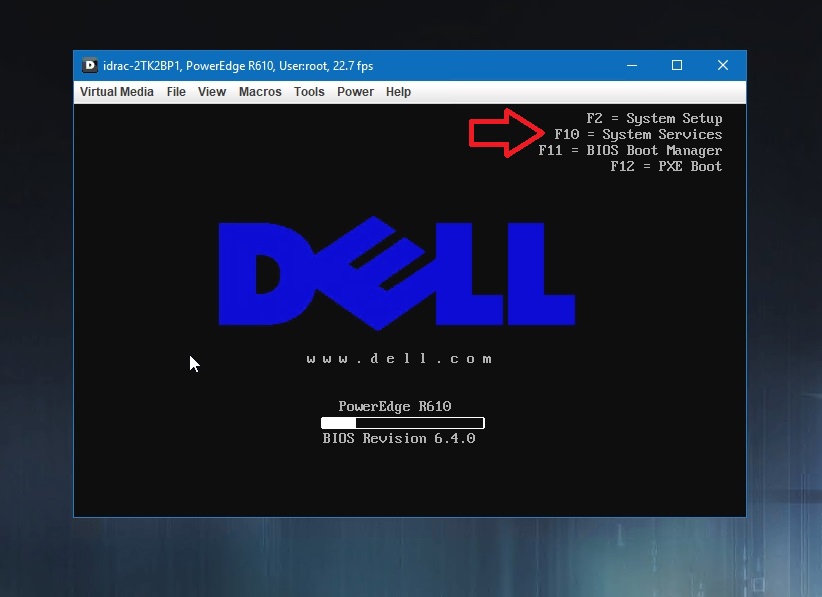The height and width of the screenshot is (597, 822).
Task: Click the BIOS boot progress bar
Action: coord(403,422)
